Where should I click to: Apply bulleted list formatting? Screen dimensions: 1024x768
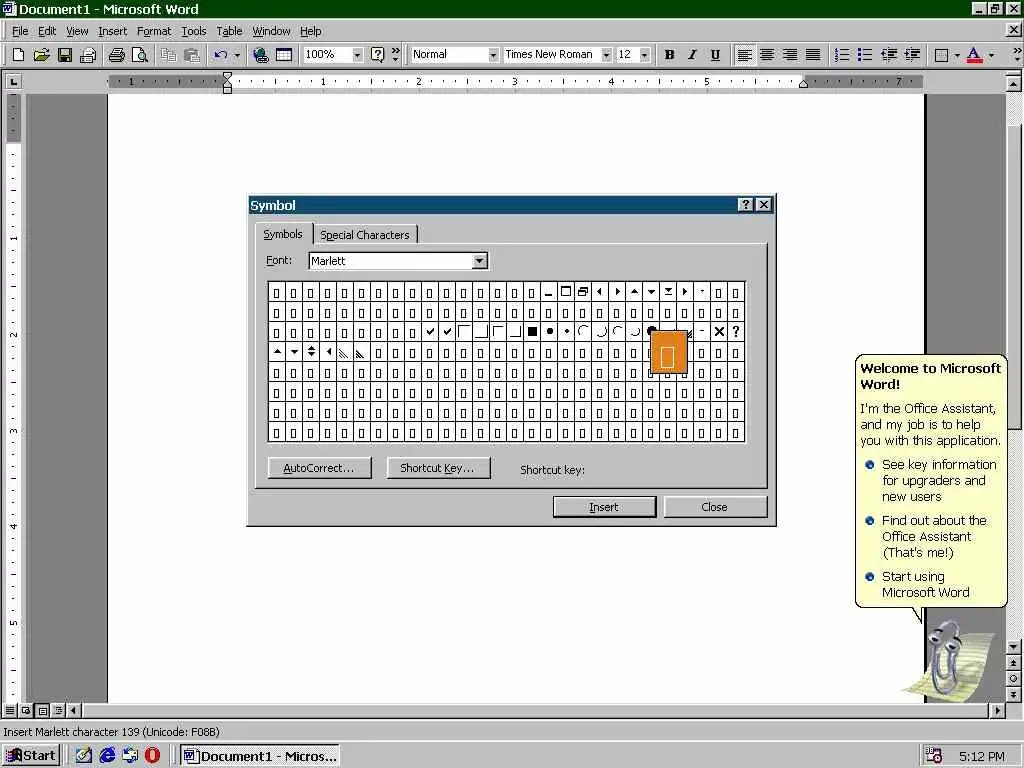[x=865, y=55]
